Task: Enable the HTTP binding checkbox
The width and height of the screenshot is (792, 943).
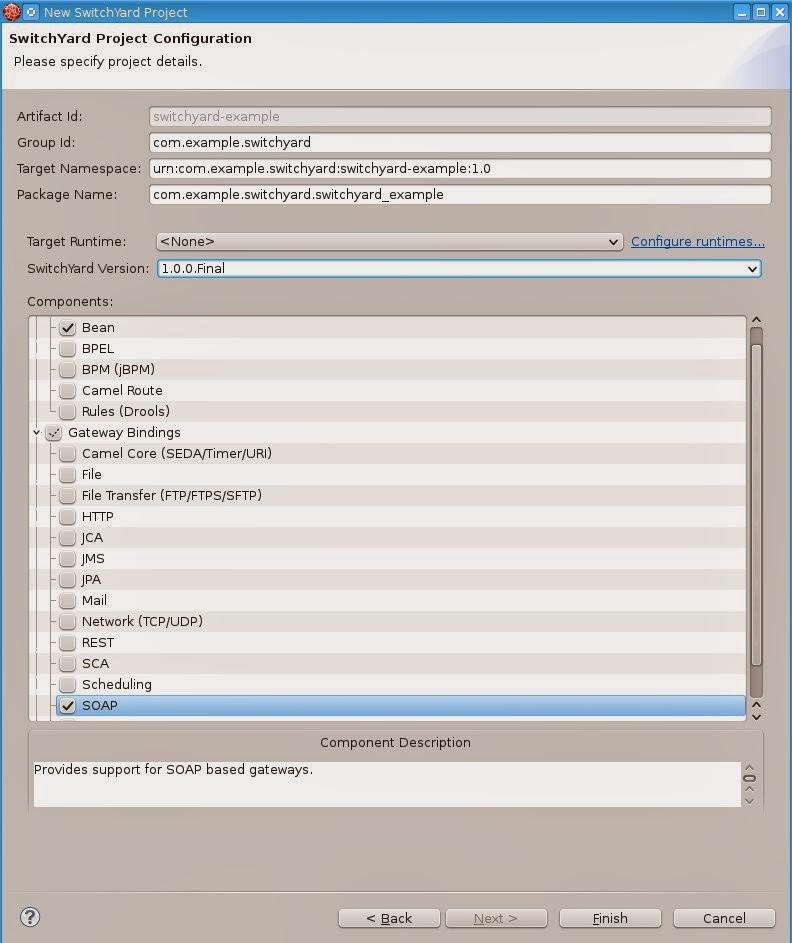Action: (x=67, y=517)
